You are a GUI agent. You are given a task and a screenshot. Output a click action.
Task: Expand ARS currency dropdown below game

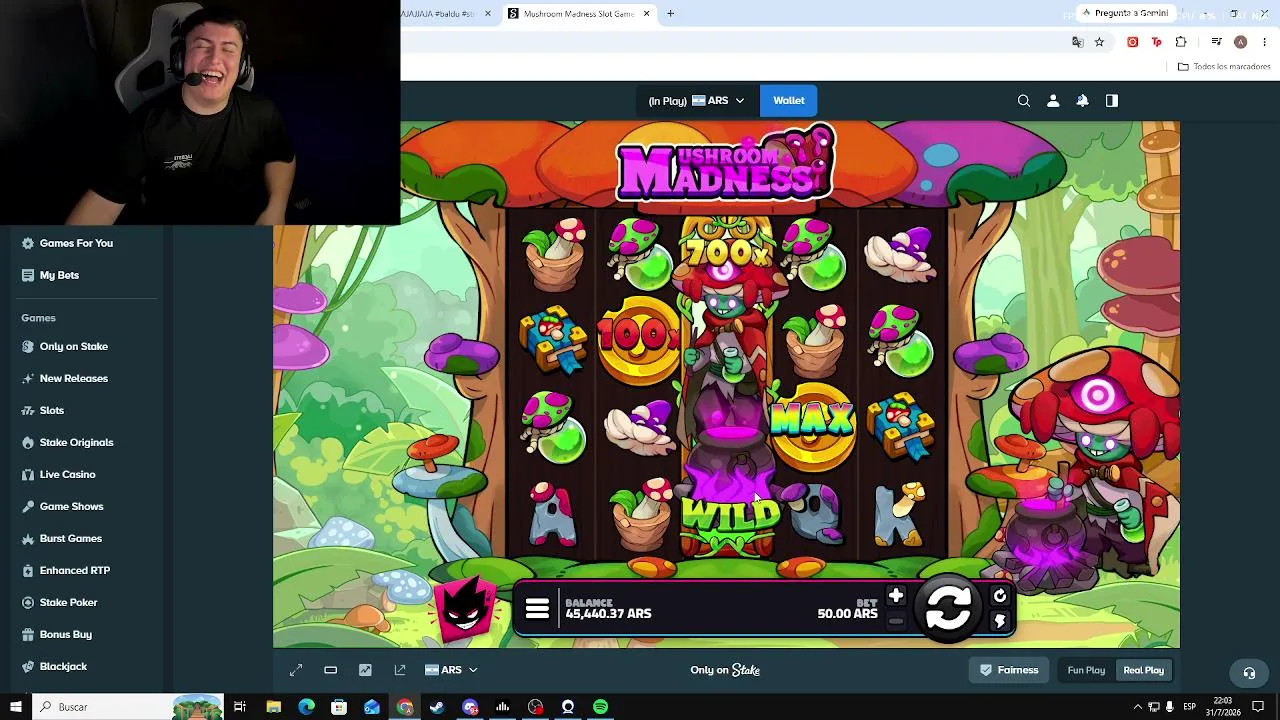pos(452,670)
